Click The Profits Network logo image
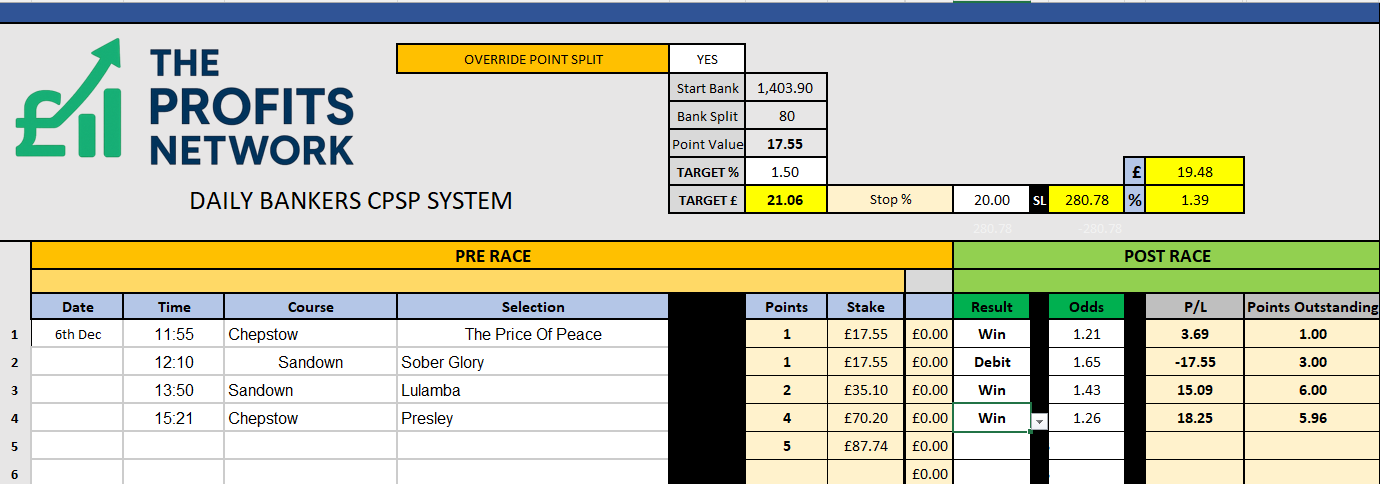This screenshot has height=484, width=1380. [x=185, y=104]
